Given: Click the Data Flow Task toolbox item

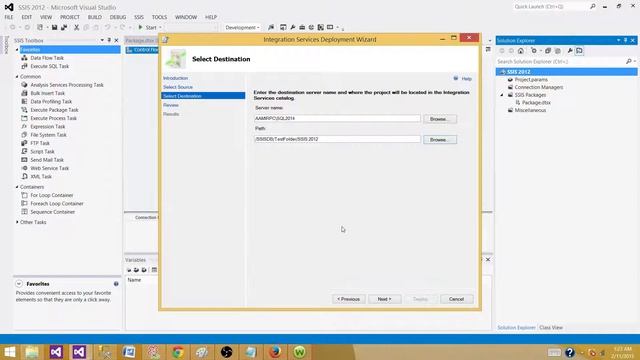Looking at the screenshot, I should pyautogui.click(x=47, y=58).
